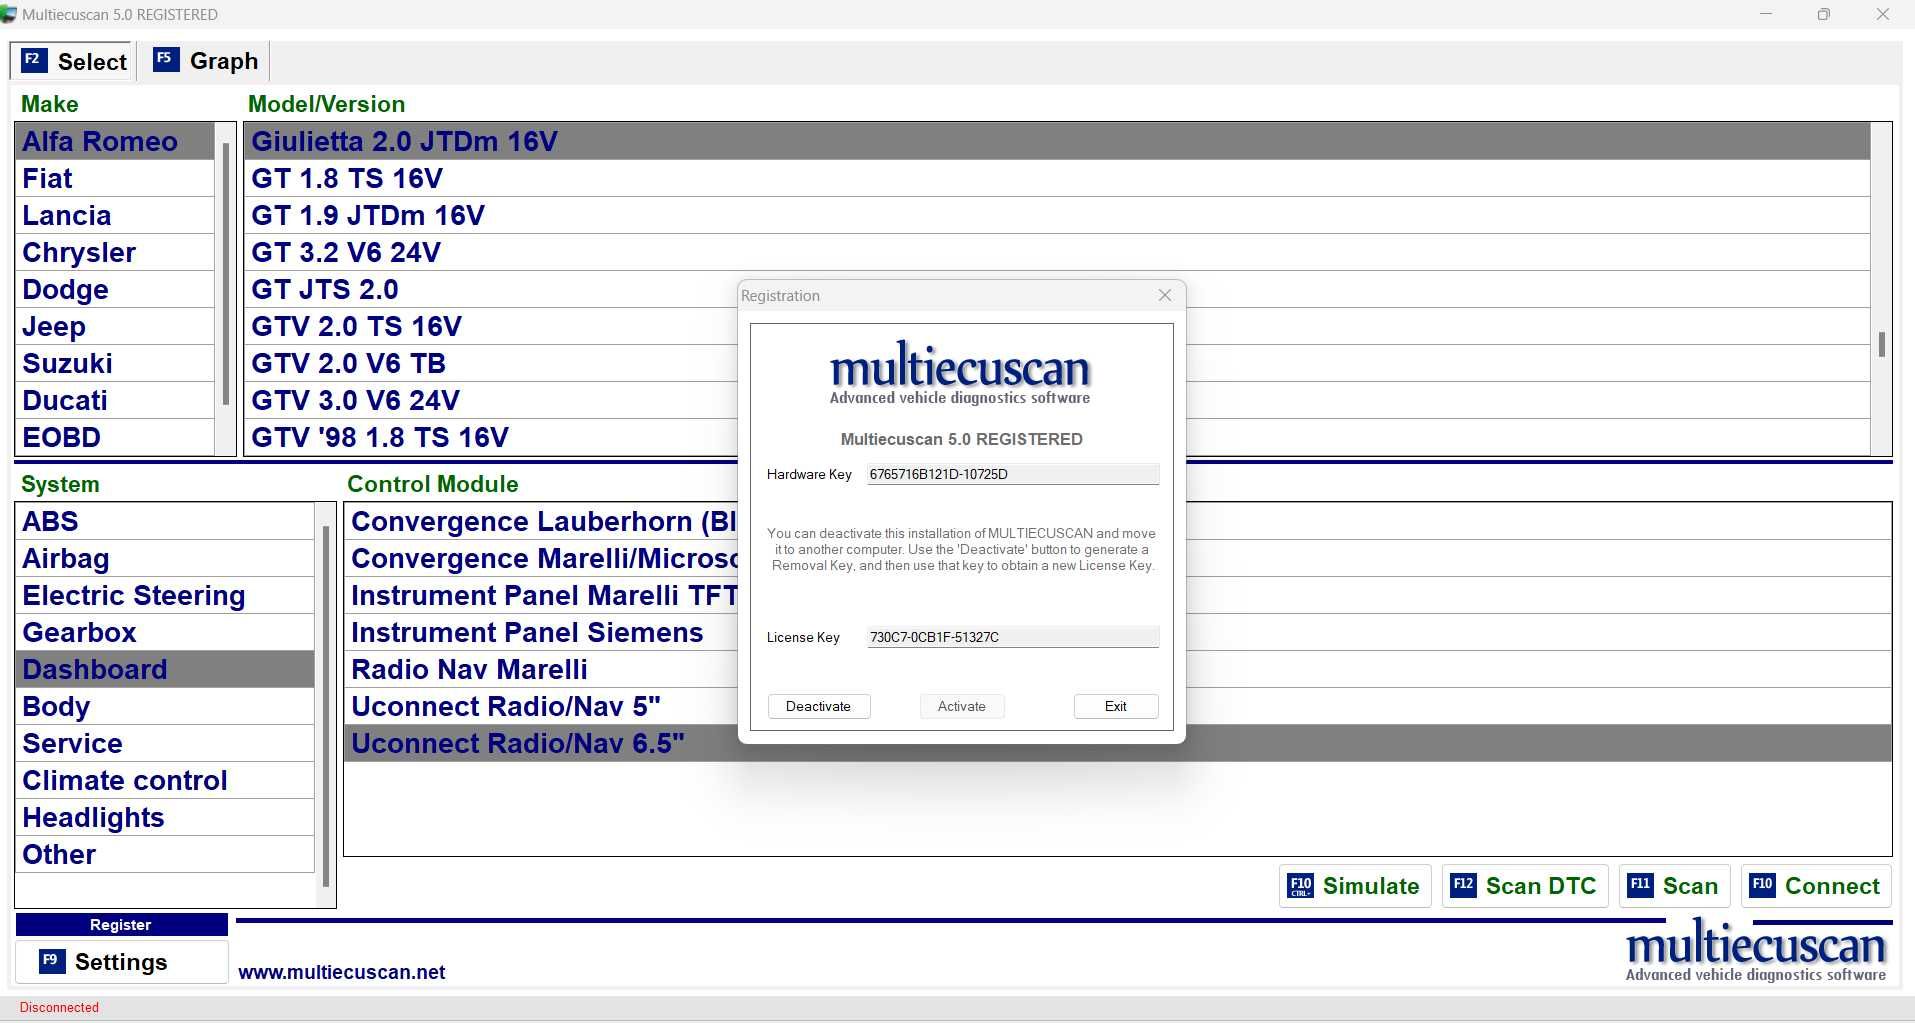Viewport: 1915px width, 1023px height.
Task: Select Dodge in Make list
Action: [x=115, y=289]
